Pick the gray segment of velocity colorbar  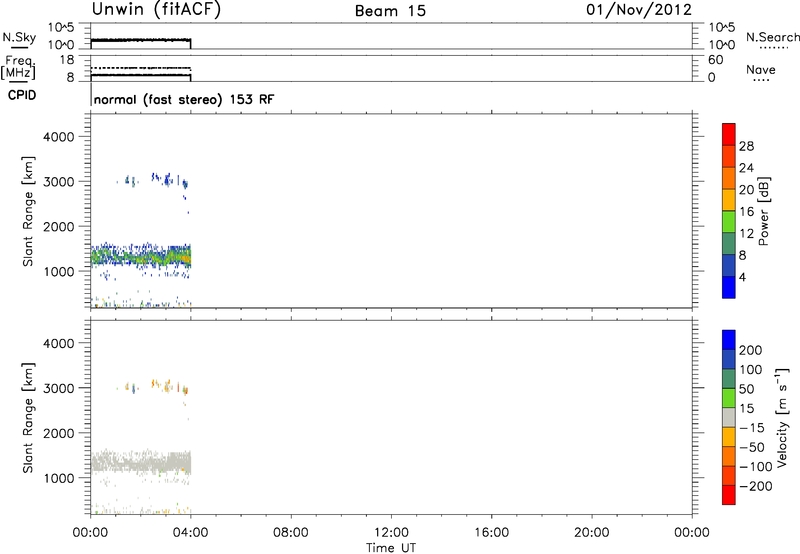point(729,417)
